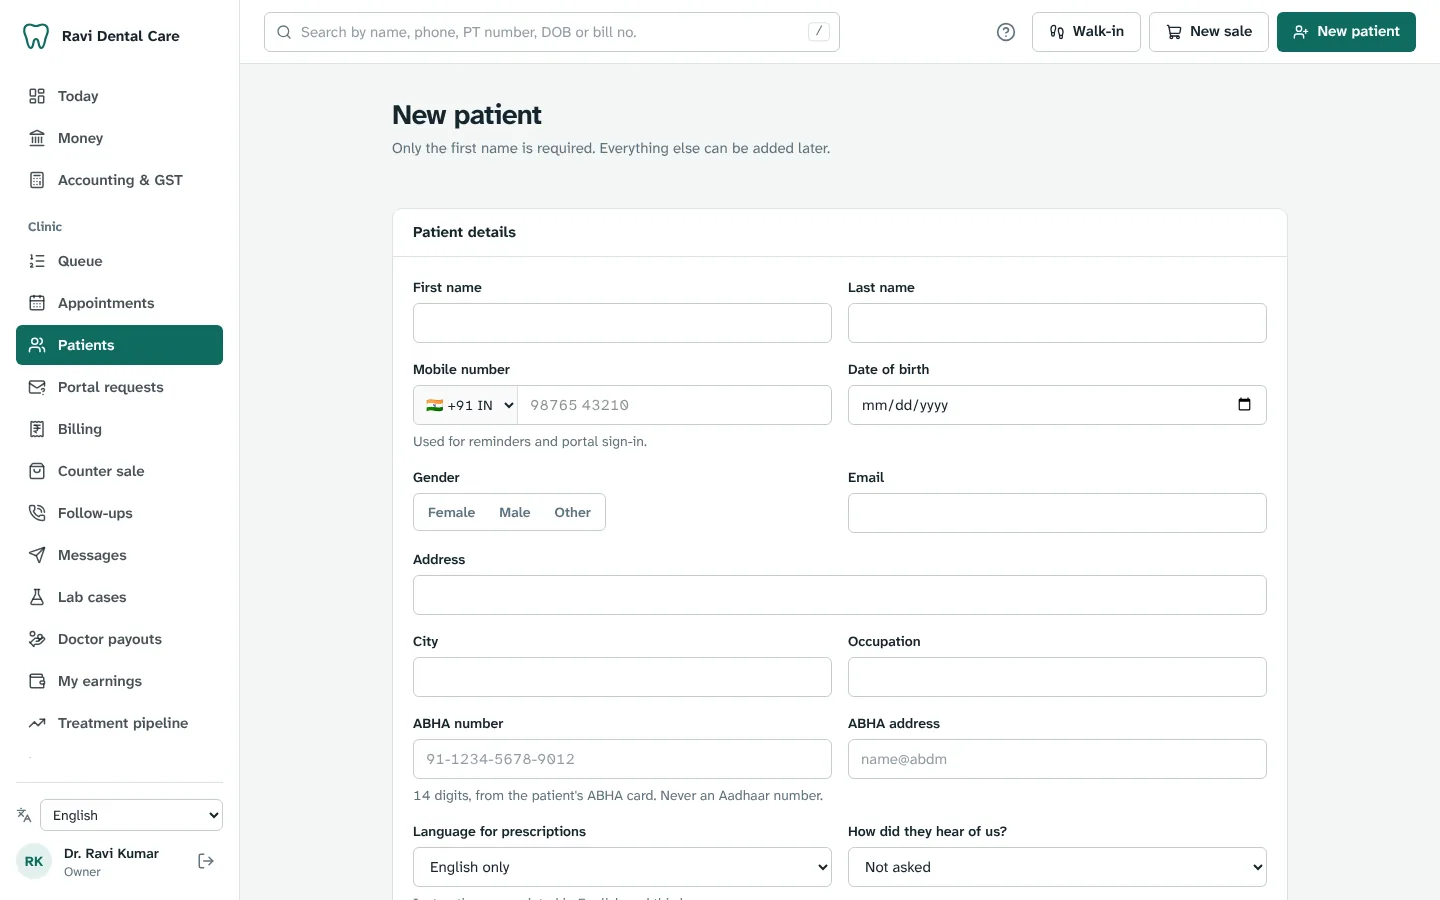Viewport: 1440px width, 900px height.
Task: Click the ABHA address field
Action: pos(1057,759)
